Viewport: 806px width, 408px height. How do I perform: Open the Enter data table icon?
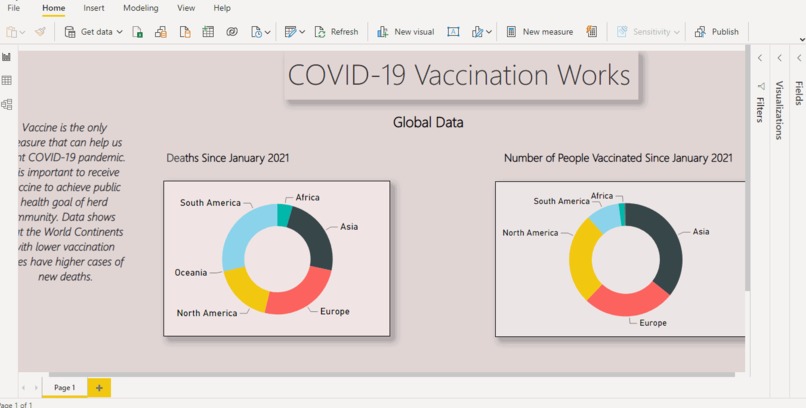(208, 32)
